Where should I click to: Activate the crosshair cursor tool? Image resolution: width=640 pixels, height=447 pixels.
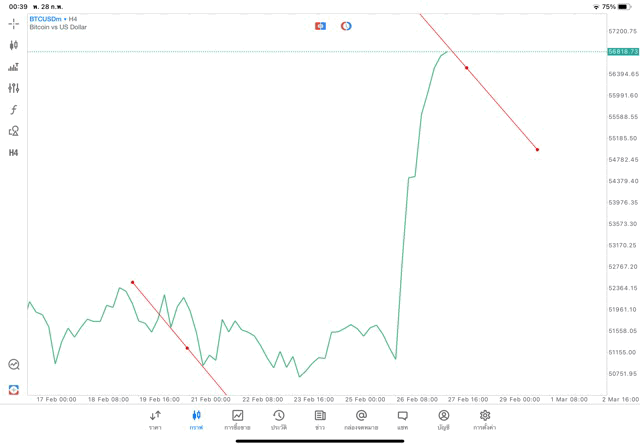13,23
